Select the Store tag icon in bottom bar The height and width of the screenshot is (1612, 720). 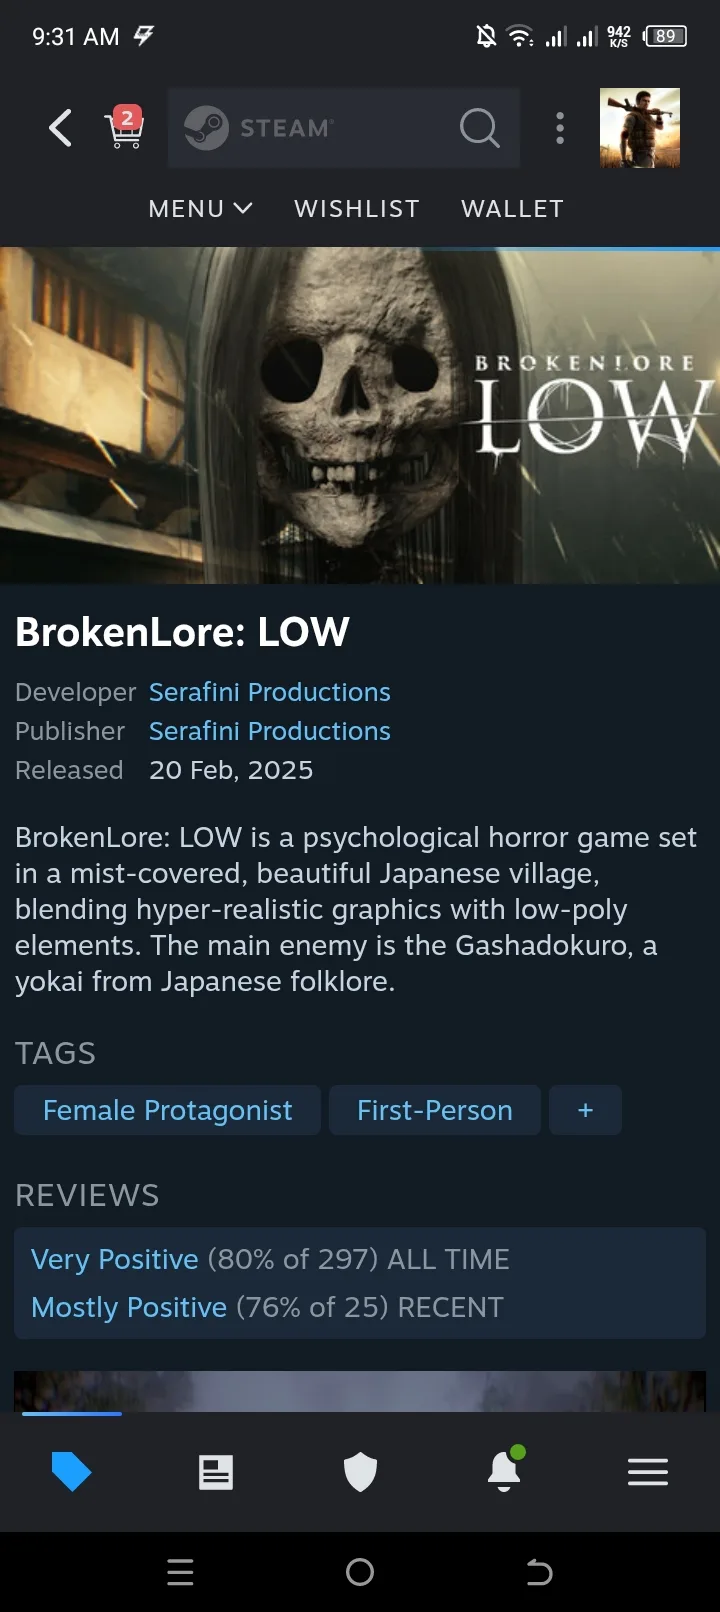pyautogui.click(x=71, y=1472)
